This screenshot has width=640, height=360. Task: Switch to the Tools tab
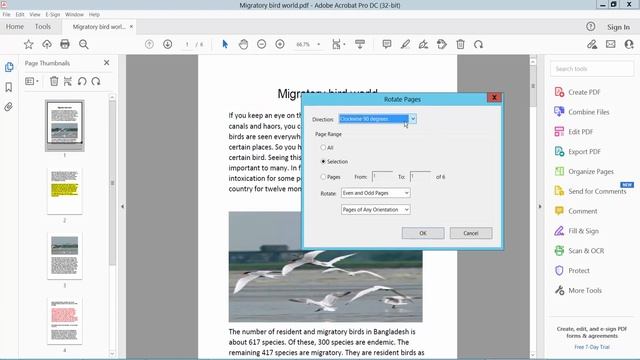[43, 27]
